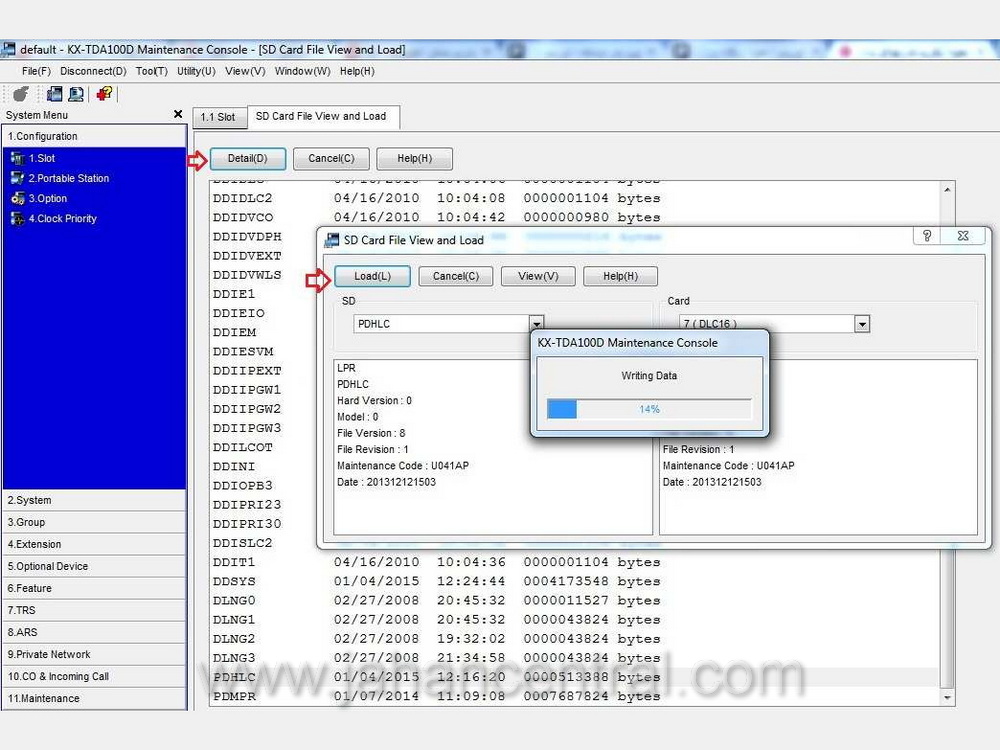Viewport: 1000px width, 750px height.
Task: Open the 2.Portable Station icon
Action: (16, 178)
